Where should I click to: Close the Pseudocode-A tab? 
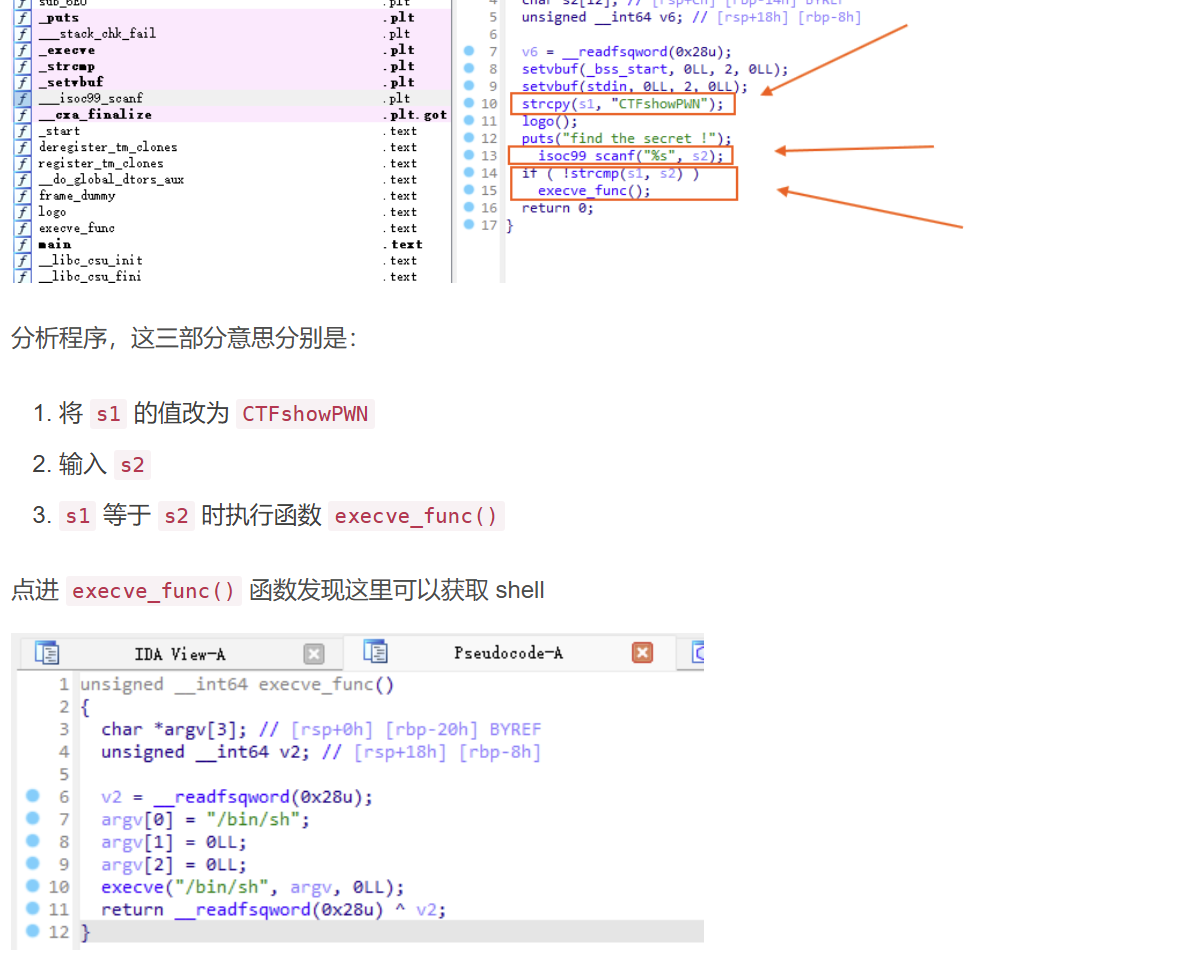point(642,653)
